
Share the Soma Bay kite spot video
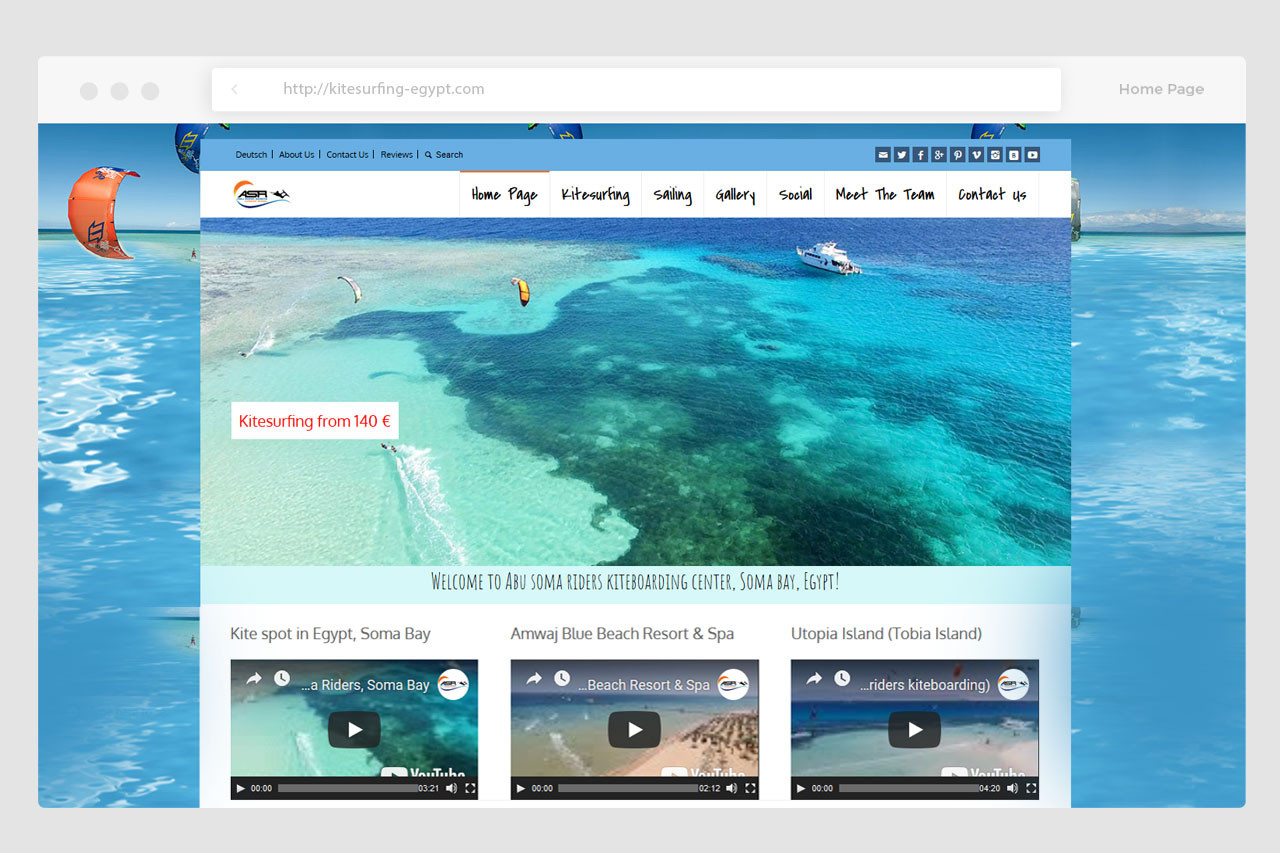[254, 678]
